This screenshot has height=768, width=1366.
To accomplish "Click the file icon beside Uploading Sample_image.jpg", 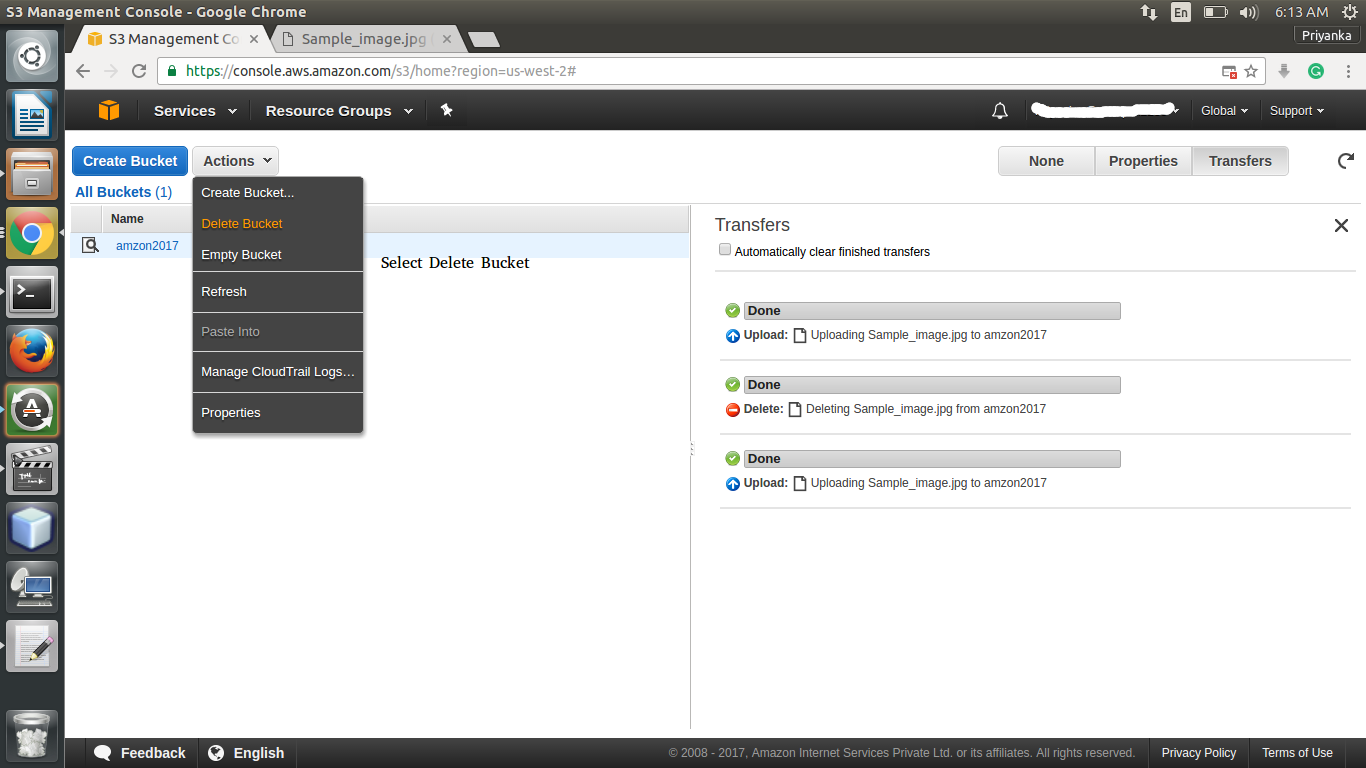I will [799, 335].
